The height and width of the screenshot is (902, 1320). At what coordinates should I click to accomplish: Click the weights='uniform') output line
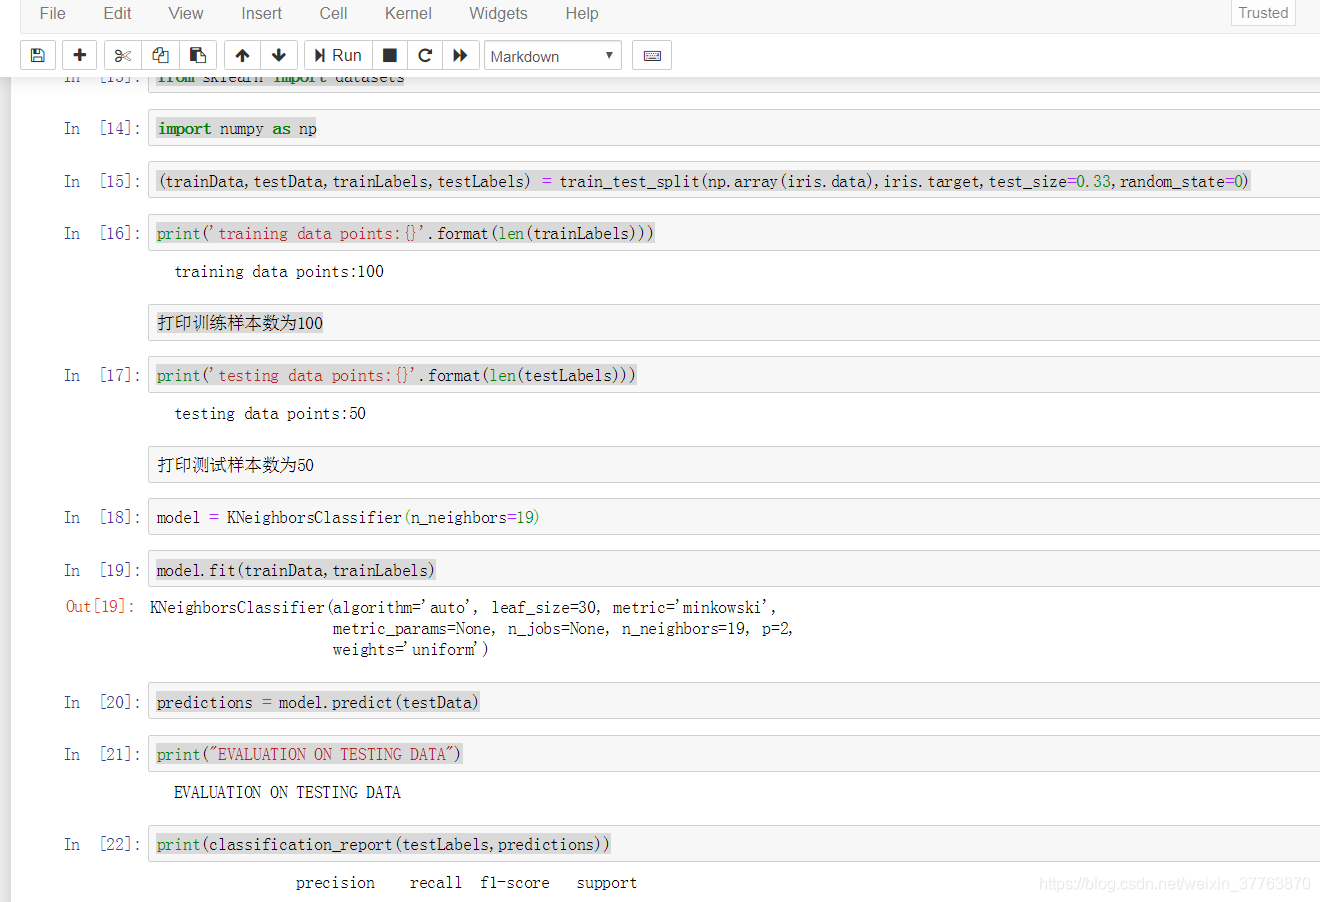click(411, 649)
